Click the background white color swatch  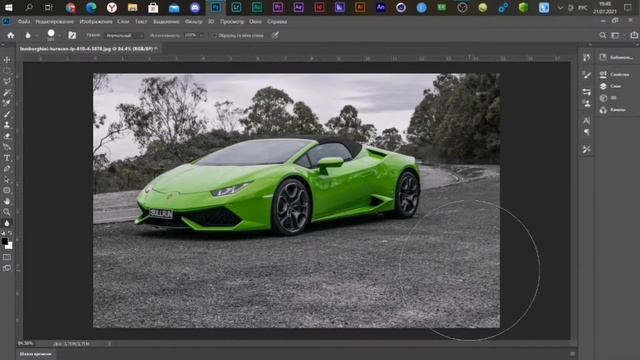coord(9,246)
